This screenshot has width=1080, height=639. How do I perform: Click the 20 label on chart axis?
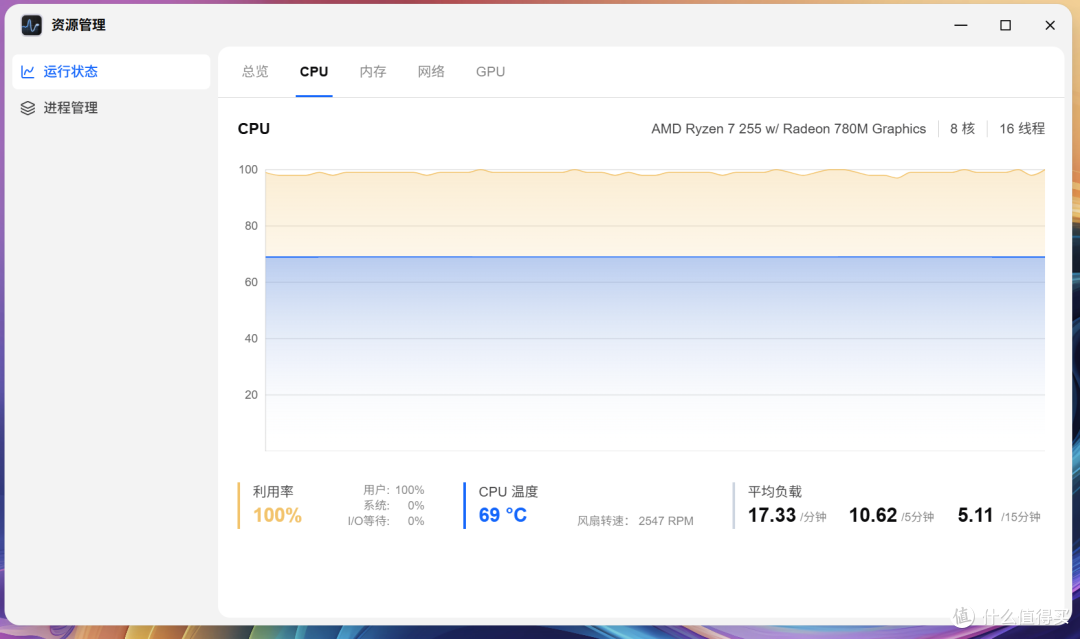tap(251, 395)
